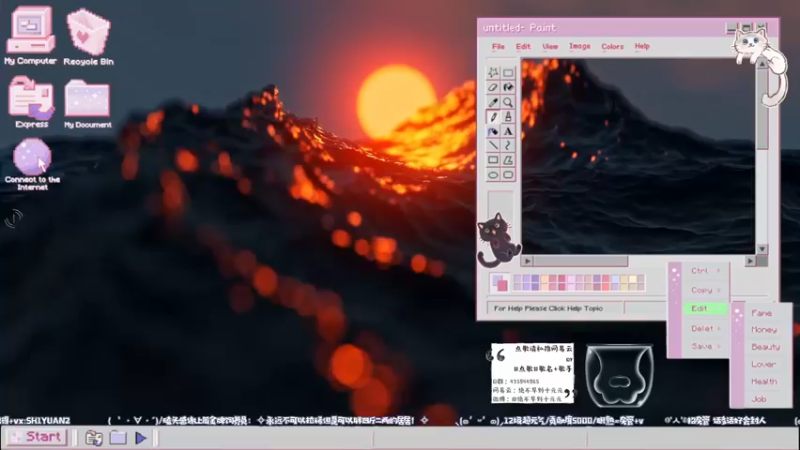Open the My Document folder icon
This screenshot has width=800, height=450.
87,104
